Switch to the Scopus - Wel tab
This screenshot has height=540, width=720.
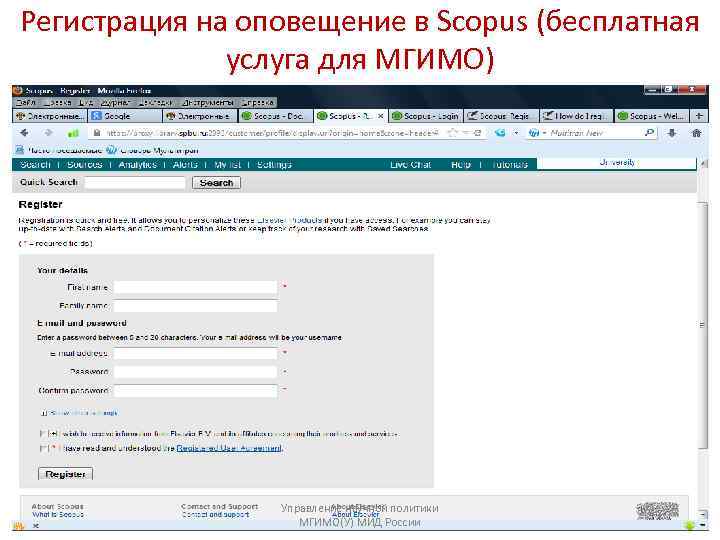click(652, 116)
